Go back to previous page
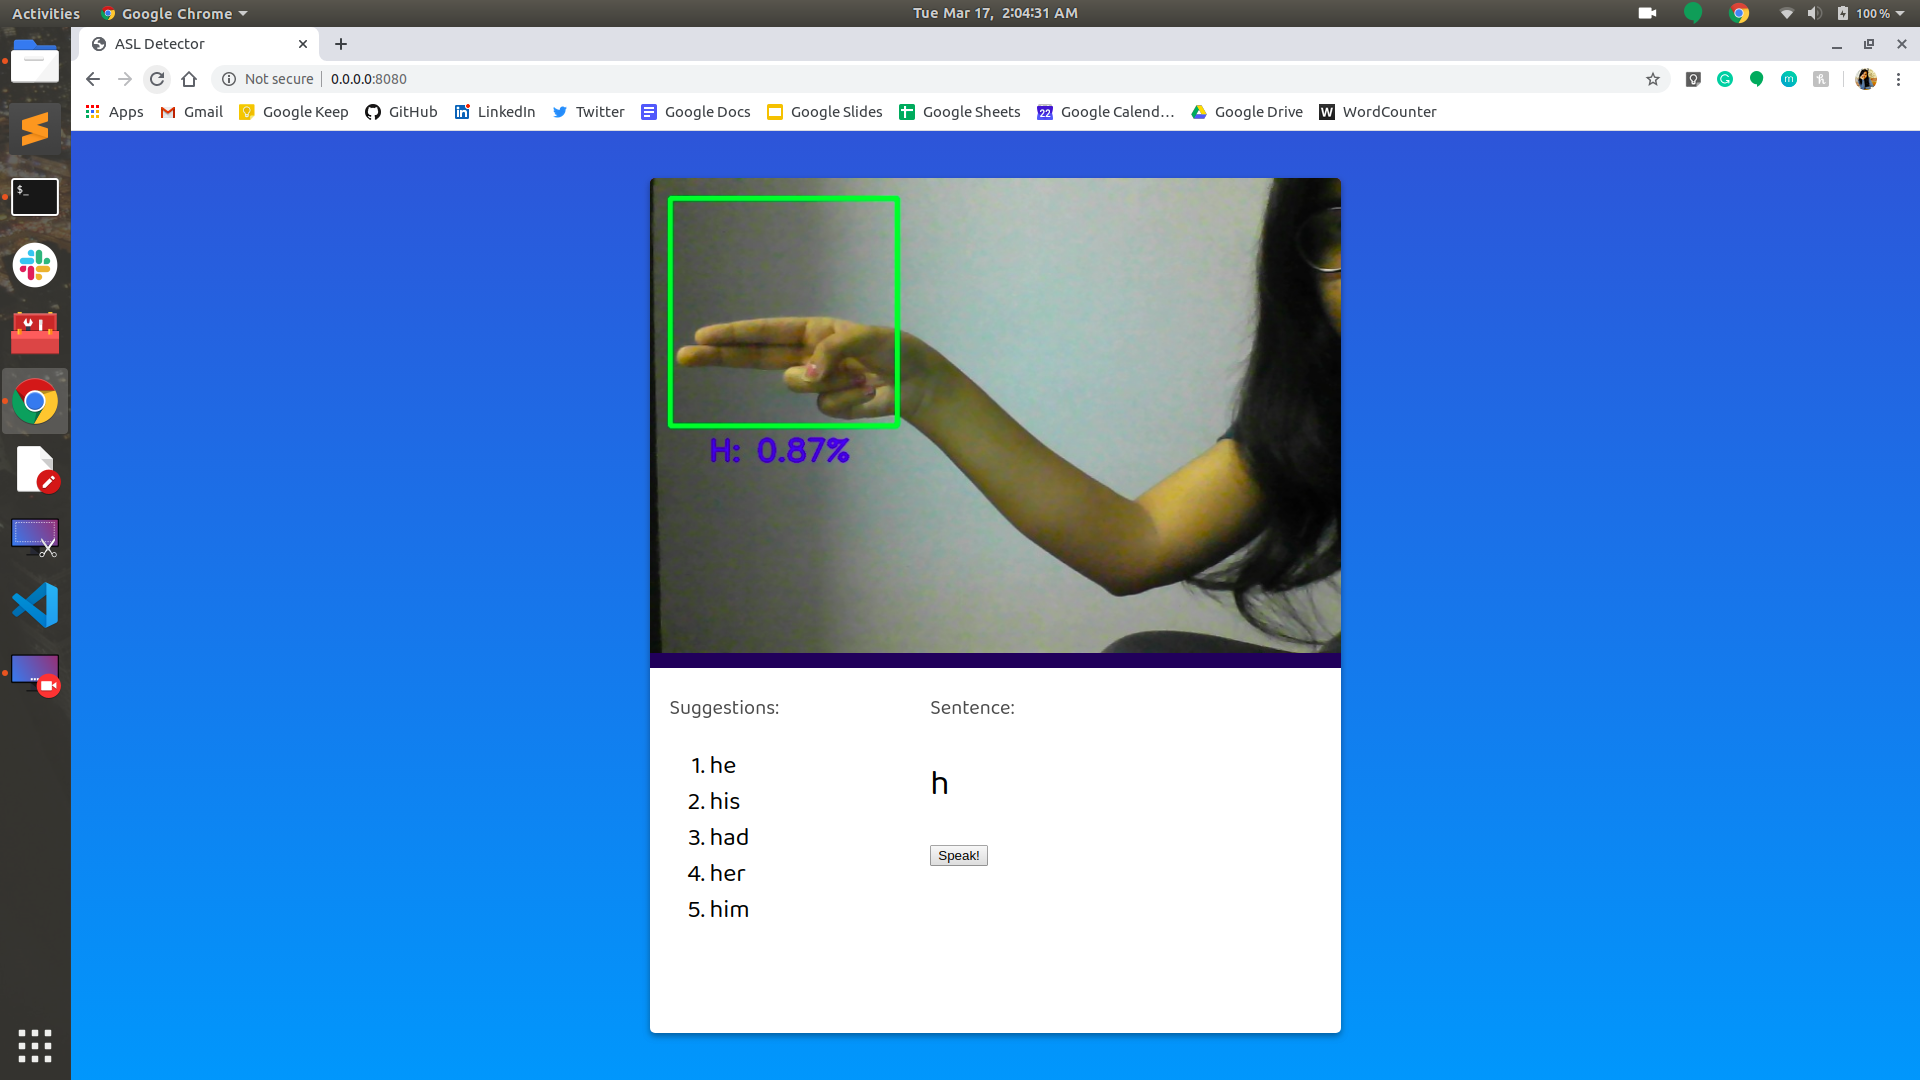Image resolution: width=1920 pixels, height=1080 pixels. click(93, 79)
